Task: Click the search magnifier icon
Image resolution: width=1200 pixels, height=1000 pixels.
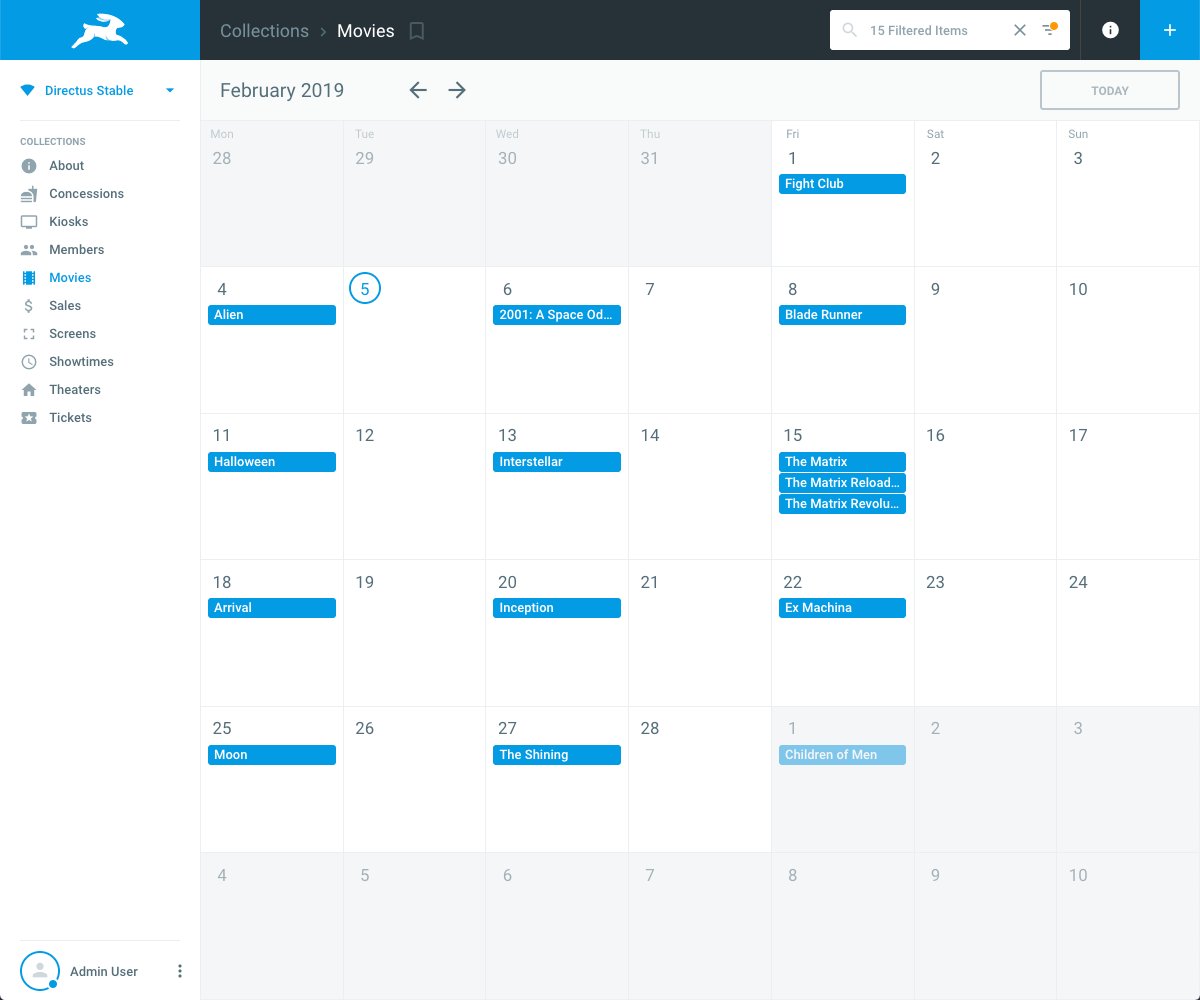Action: point(850,30)
